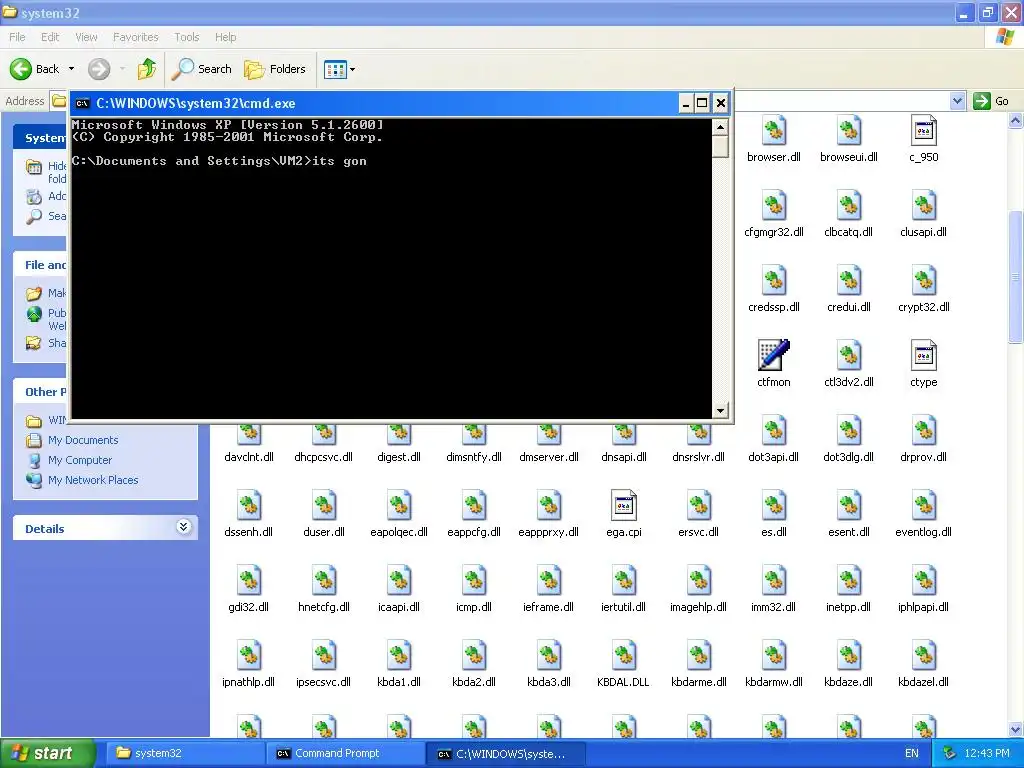The width and height of the screenshot is (1024, 768).
Task: Click the cmd.exe window system menu icon
Action: [82, 103]
